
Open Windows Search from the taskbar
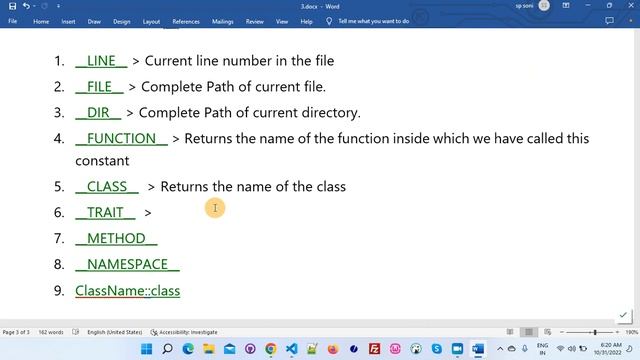[167, 349]
